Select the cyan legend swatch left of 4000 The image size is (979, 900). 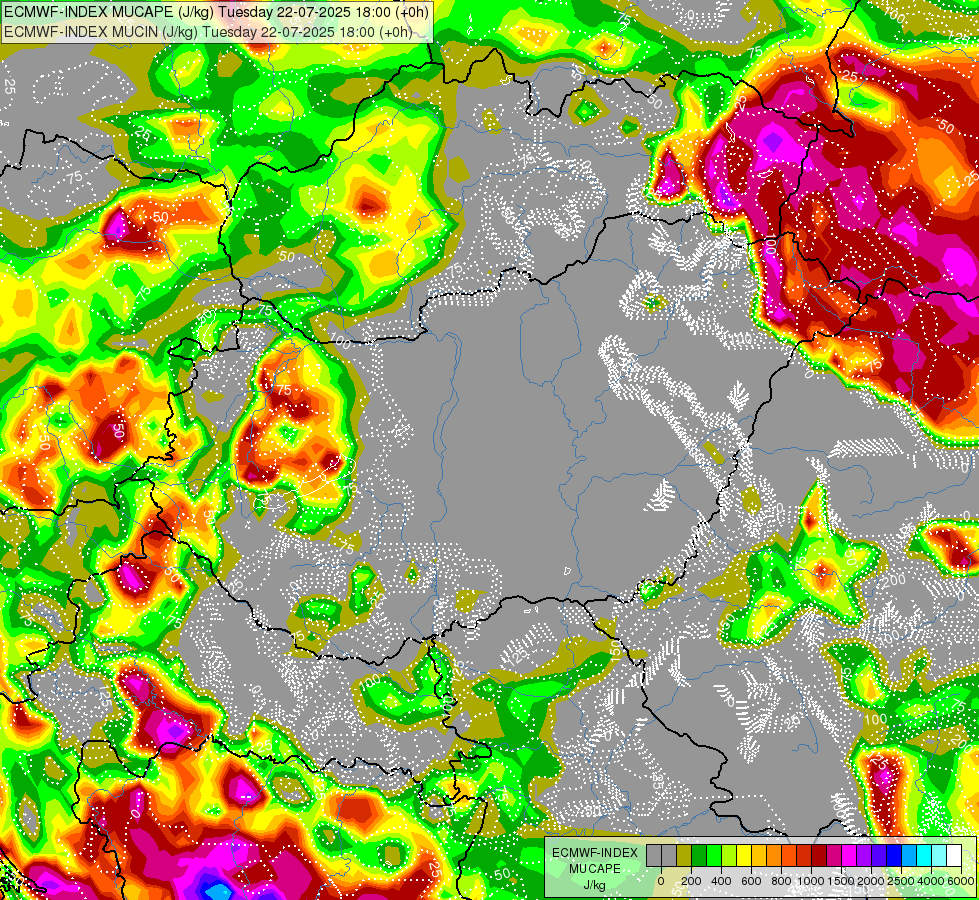[925, 855]
